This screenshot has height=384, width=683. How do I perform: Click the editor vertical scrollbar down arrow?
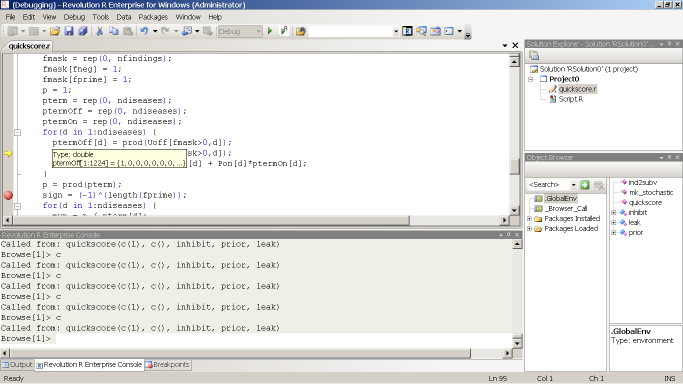[514, 210]
